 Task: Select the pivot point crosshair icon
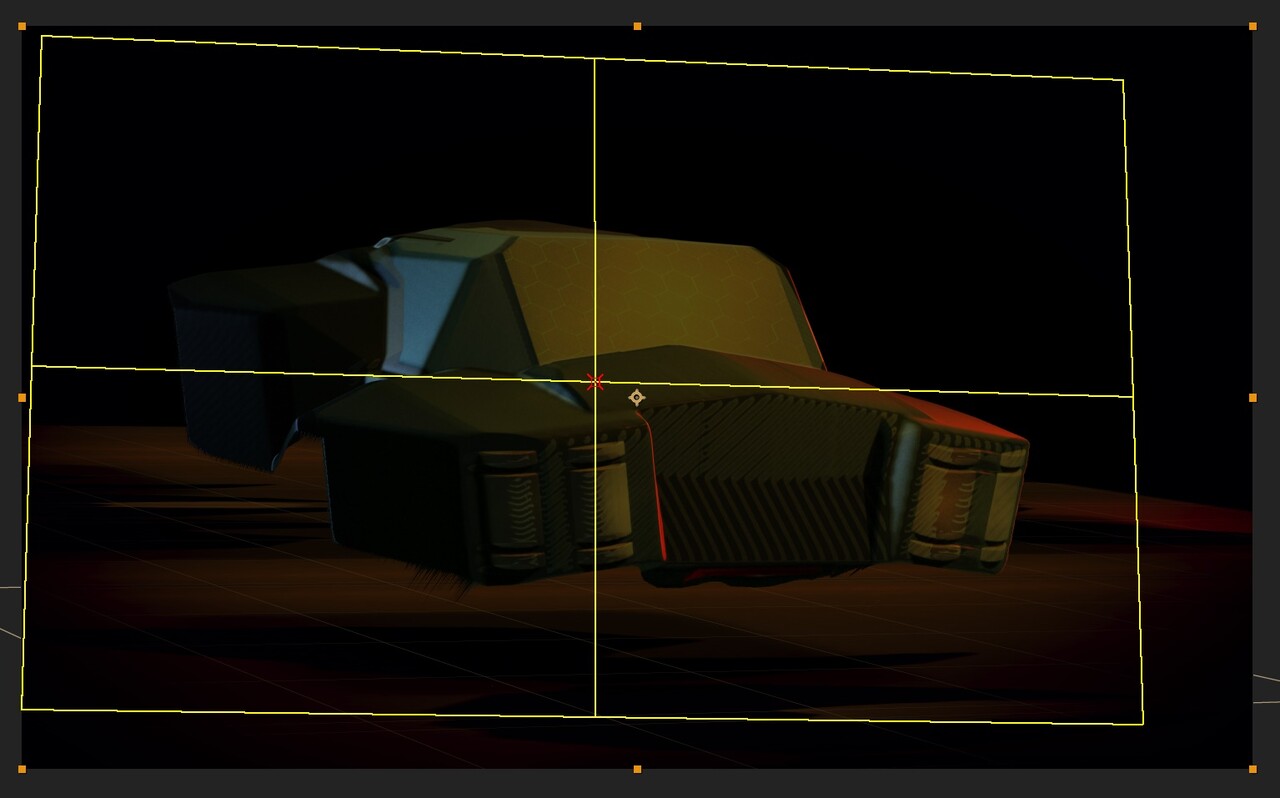[636, 398]
